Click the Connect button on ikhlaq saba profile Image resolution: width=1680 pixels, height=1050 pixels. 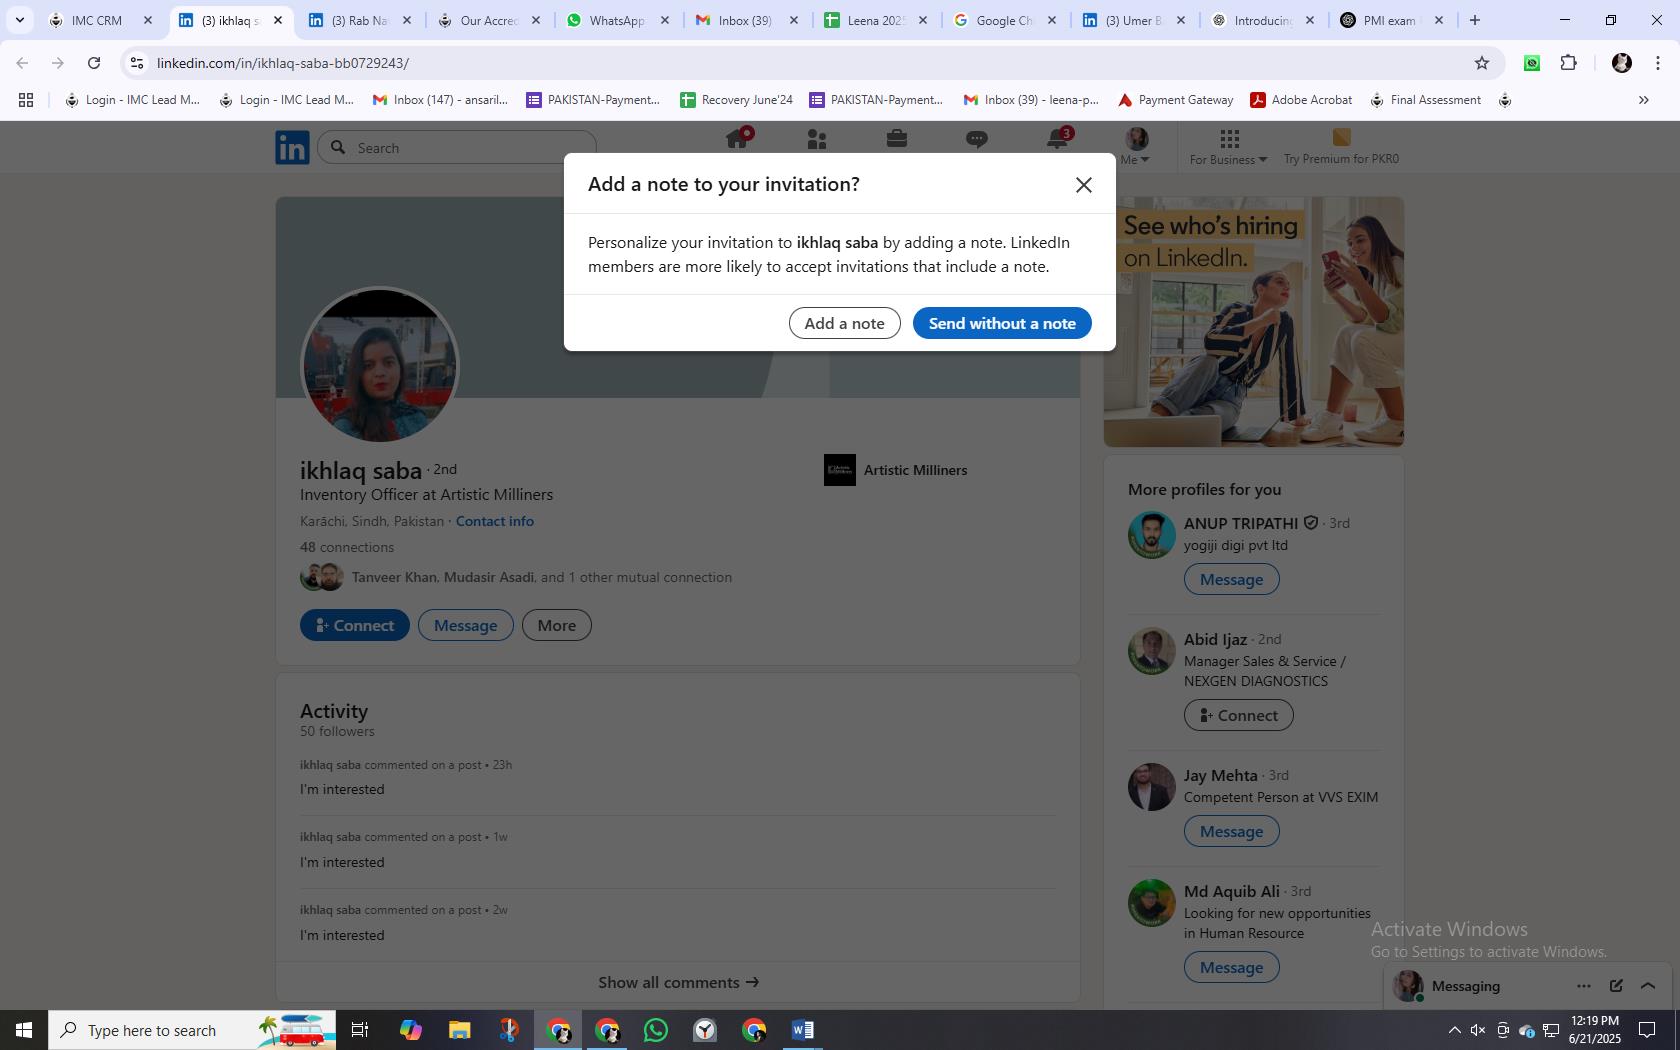click(355, 625)
